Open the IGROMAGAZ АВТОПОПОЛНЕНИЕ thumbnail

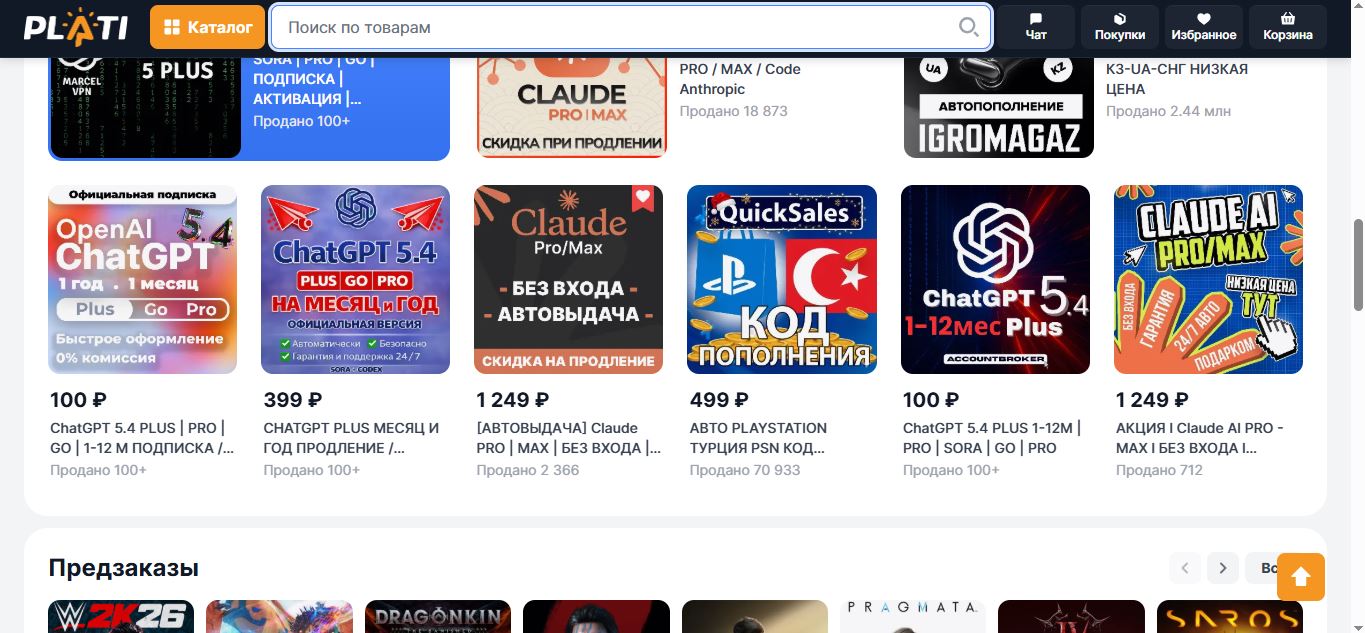pyautogui.click(x=999, y=108)
